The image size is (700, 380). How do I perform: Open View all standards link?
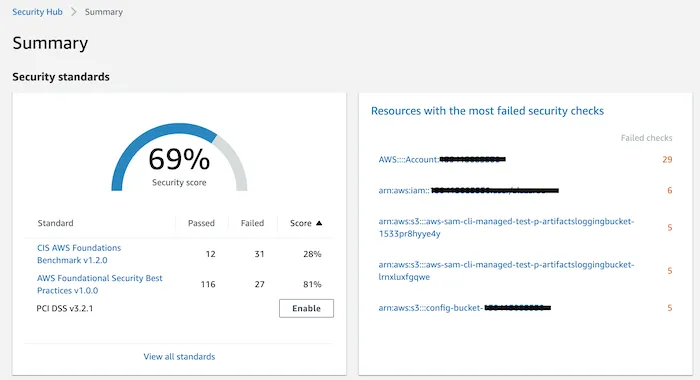(x=179, y=356)
